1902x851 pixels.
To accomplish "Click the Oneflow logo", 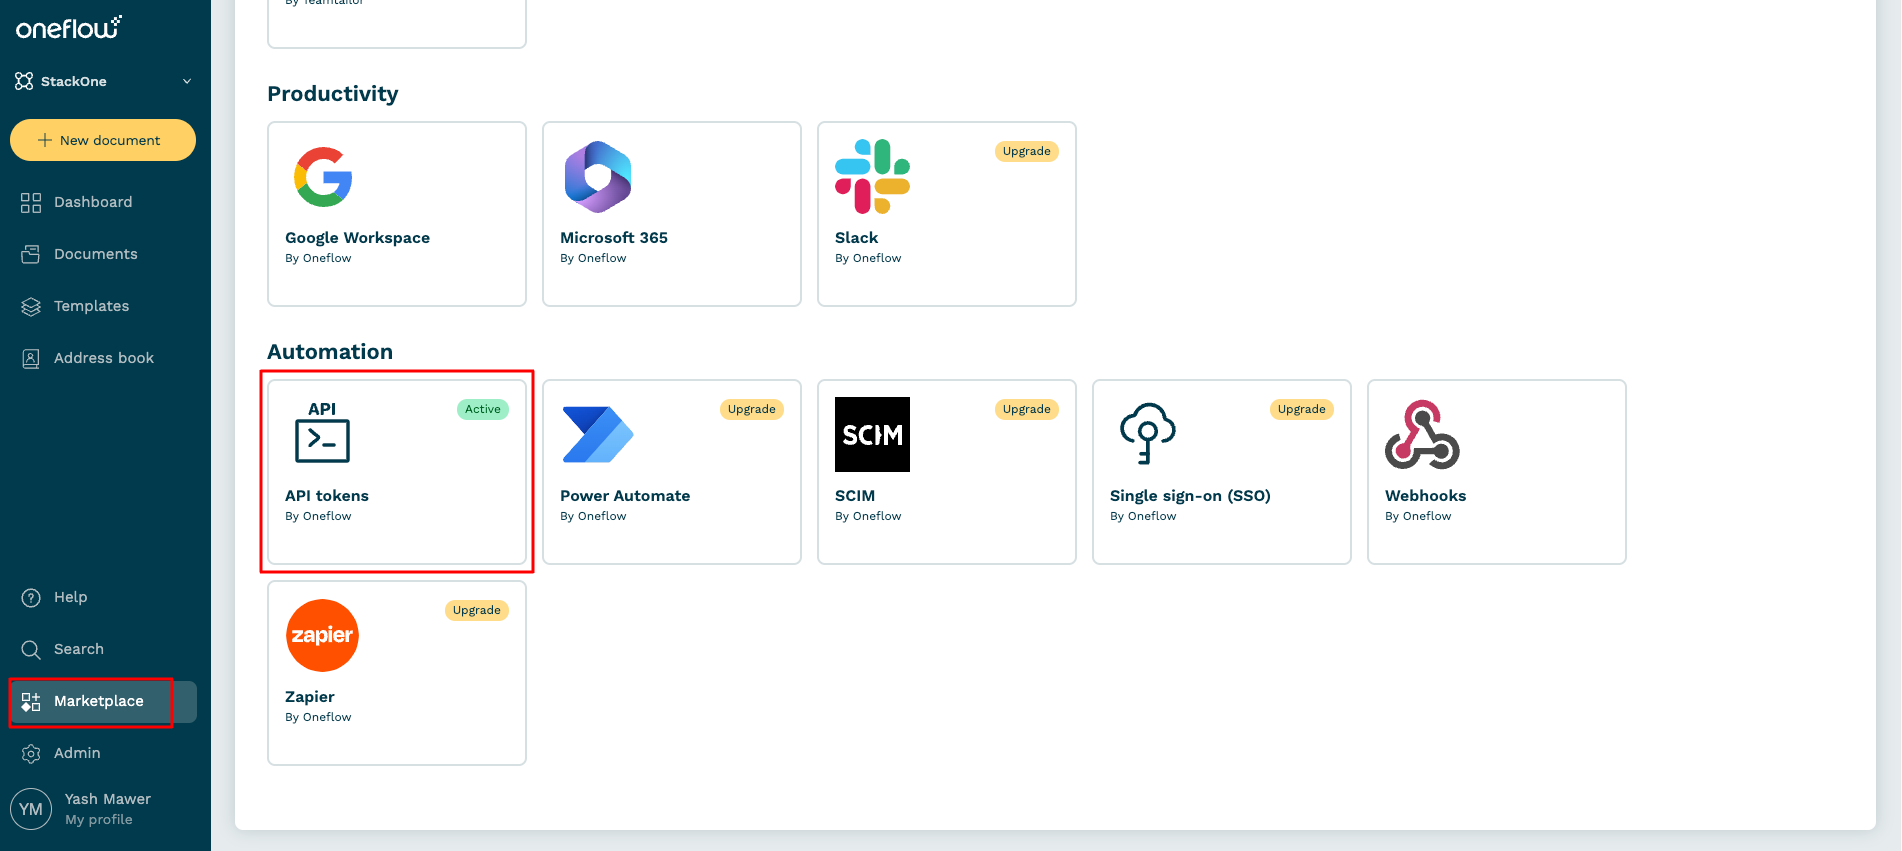I will 68,28.
